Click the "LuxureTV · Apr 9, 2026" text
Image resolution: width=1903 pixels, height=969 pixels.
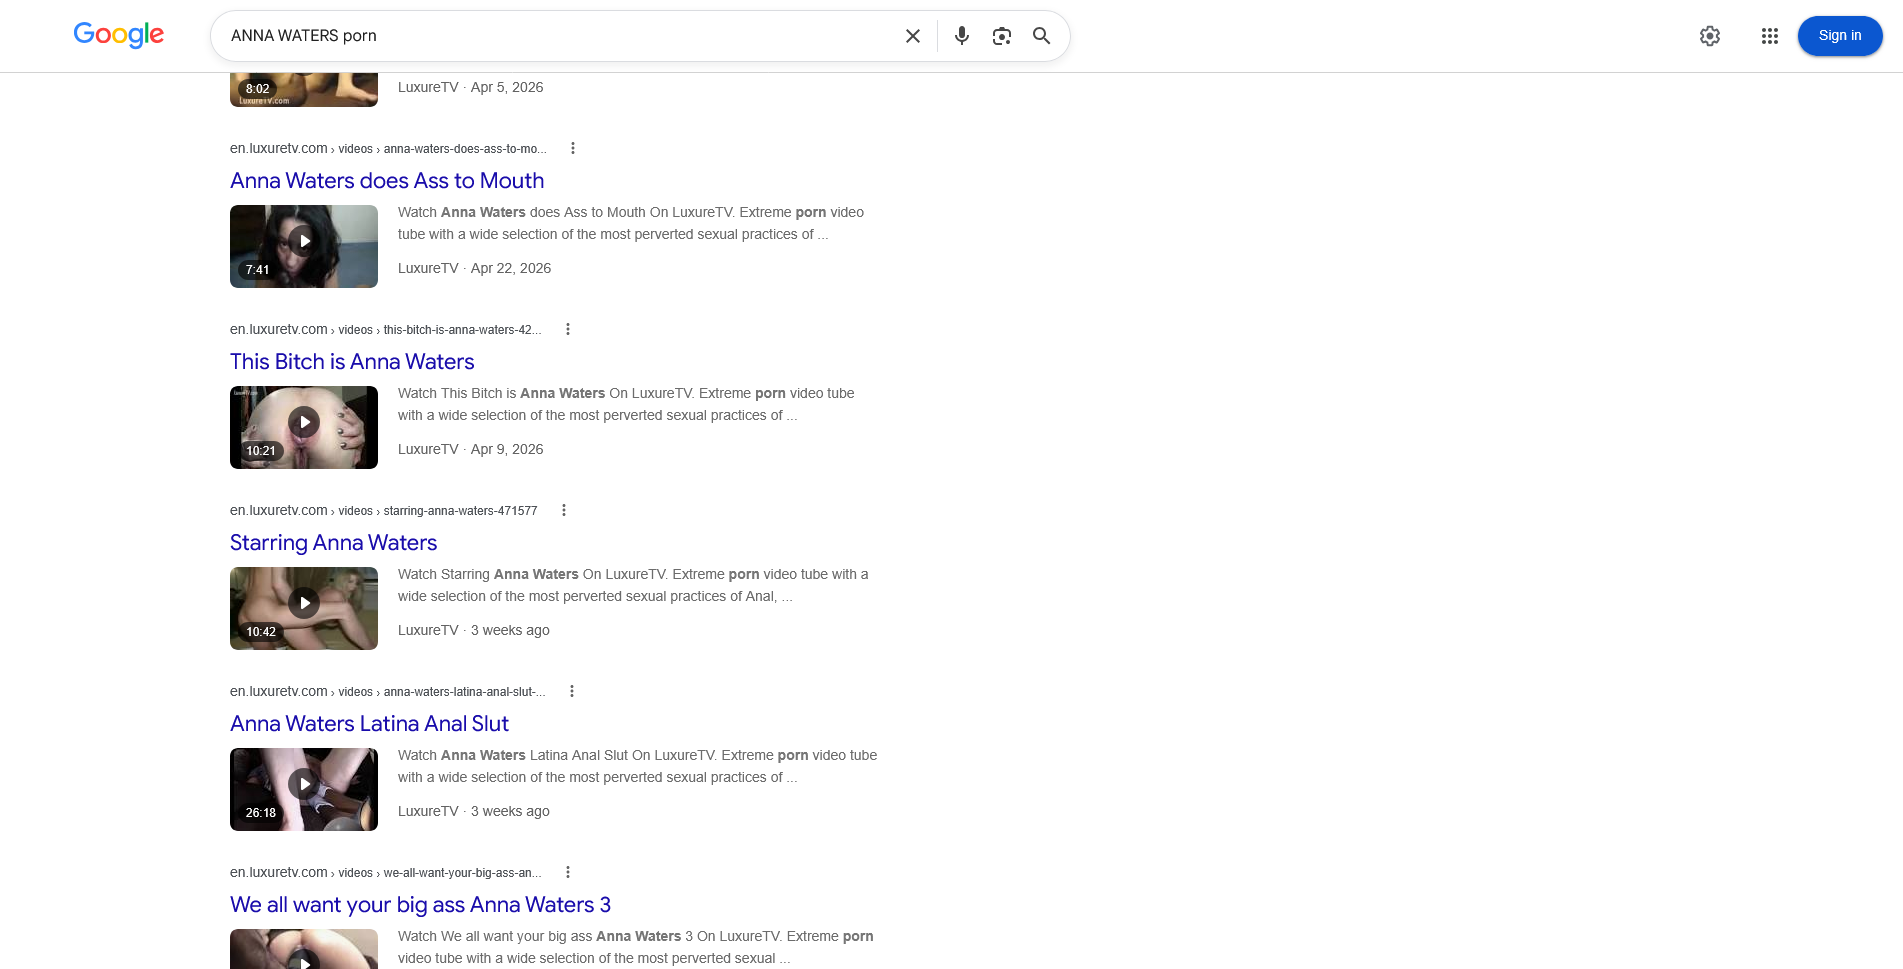tap(471, 449)
